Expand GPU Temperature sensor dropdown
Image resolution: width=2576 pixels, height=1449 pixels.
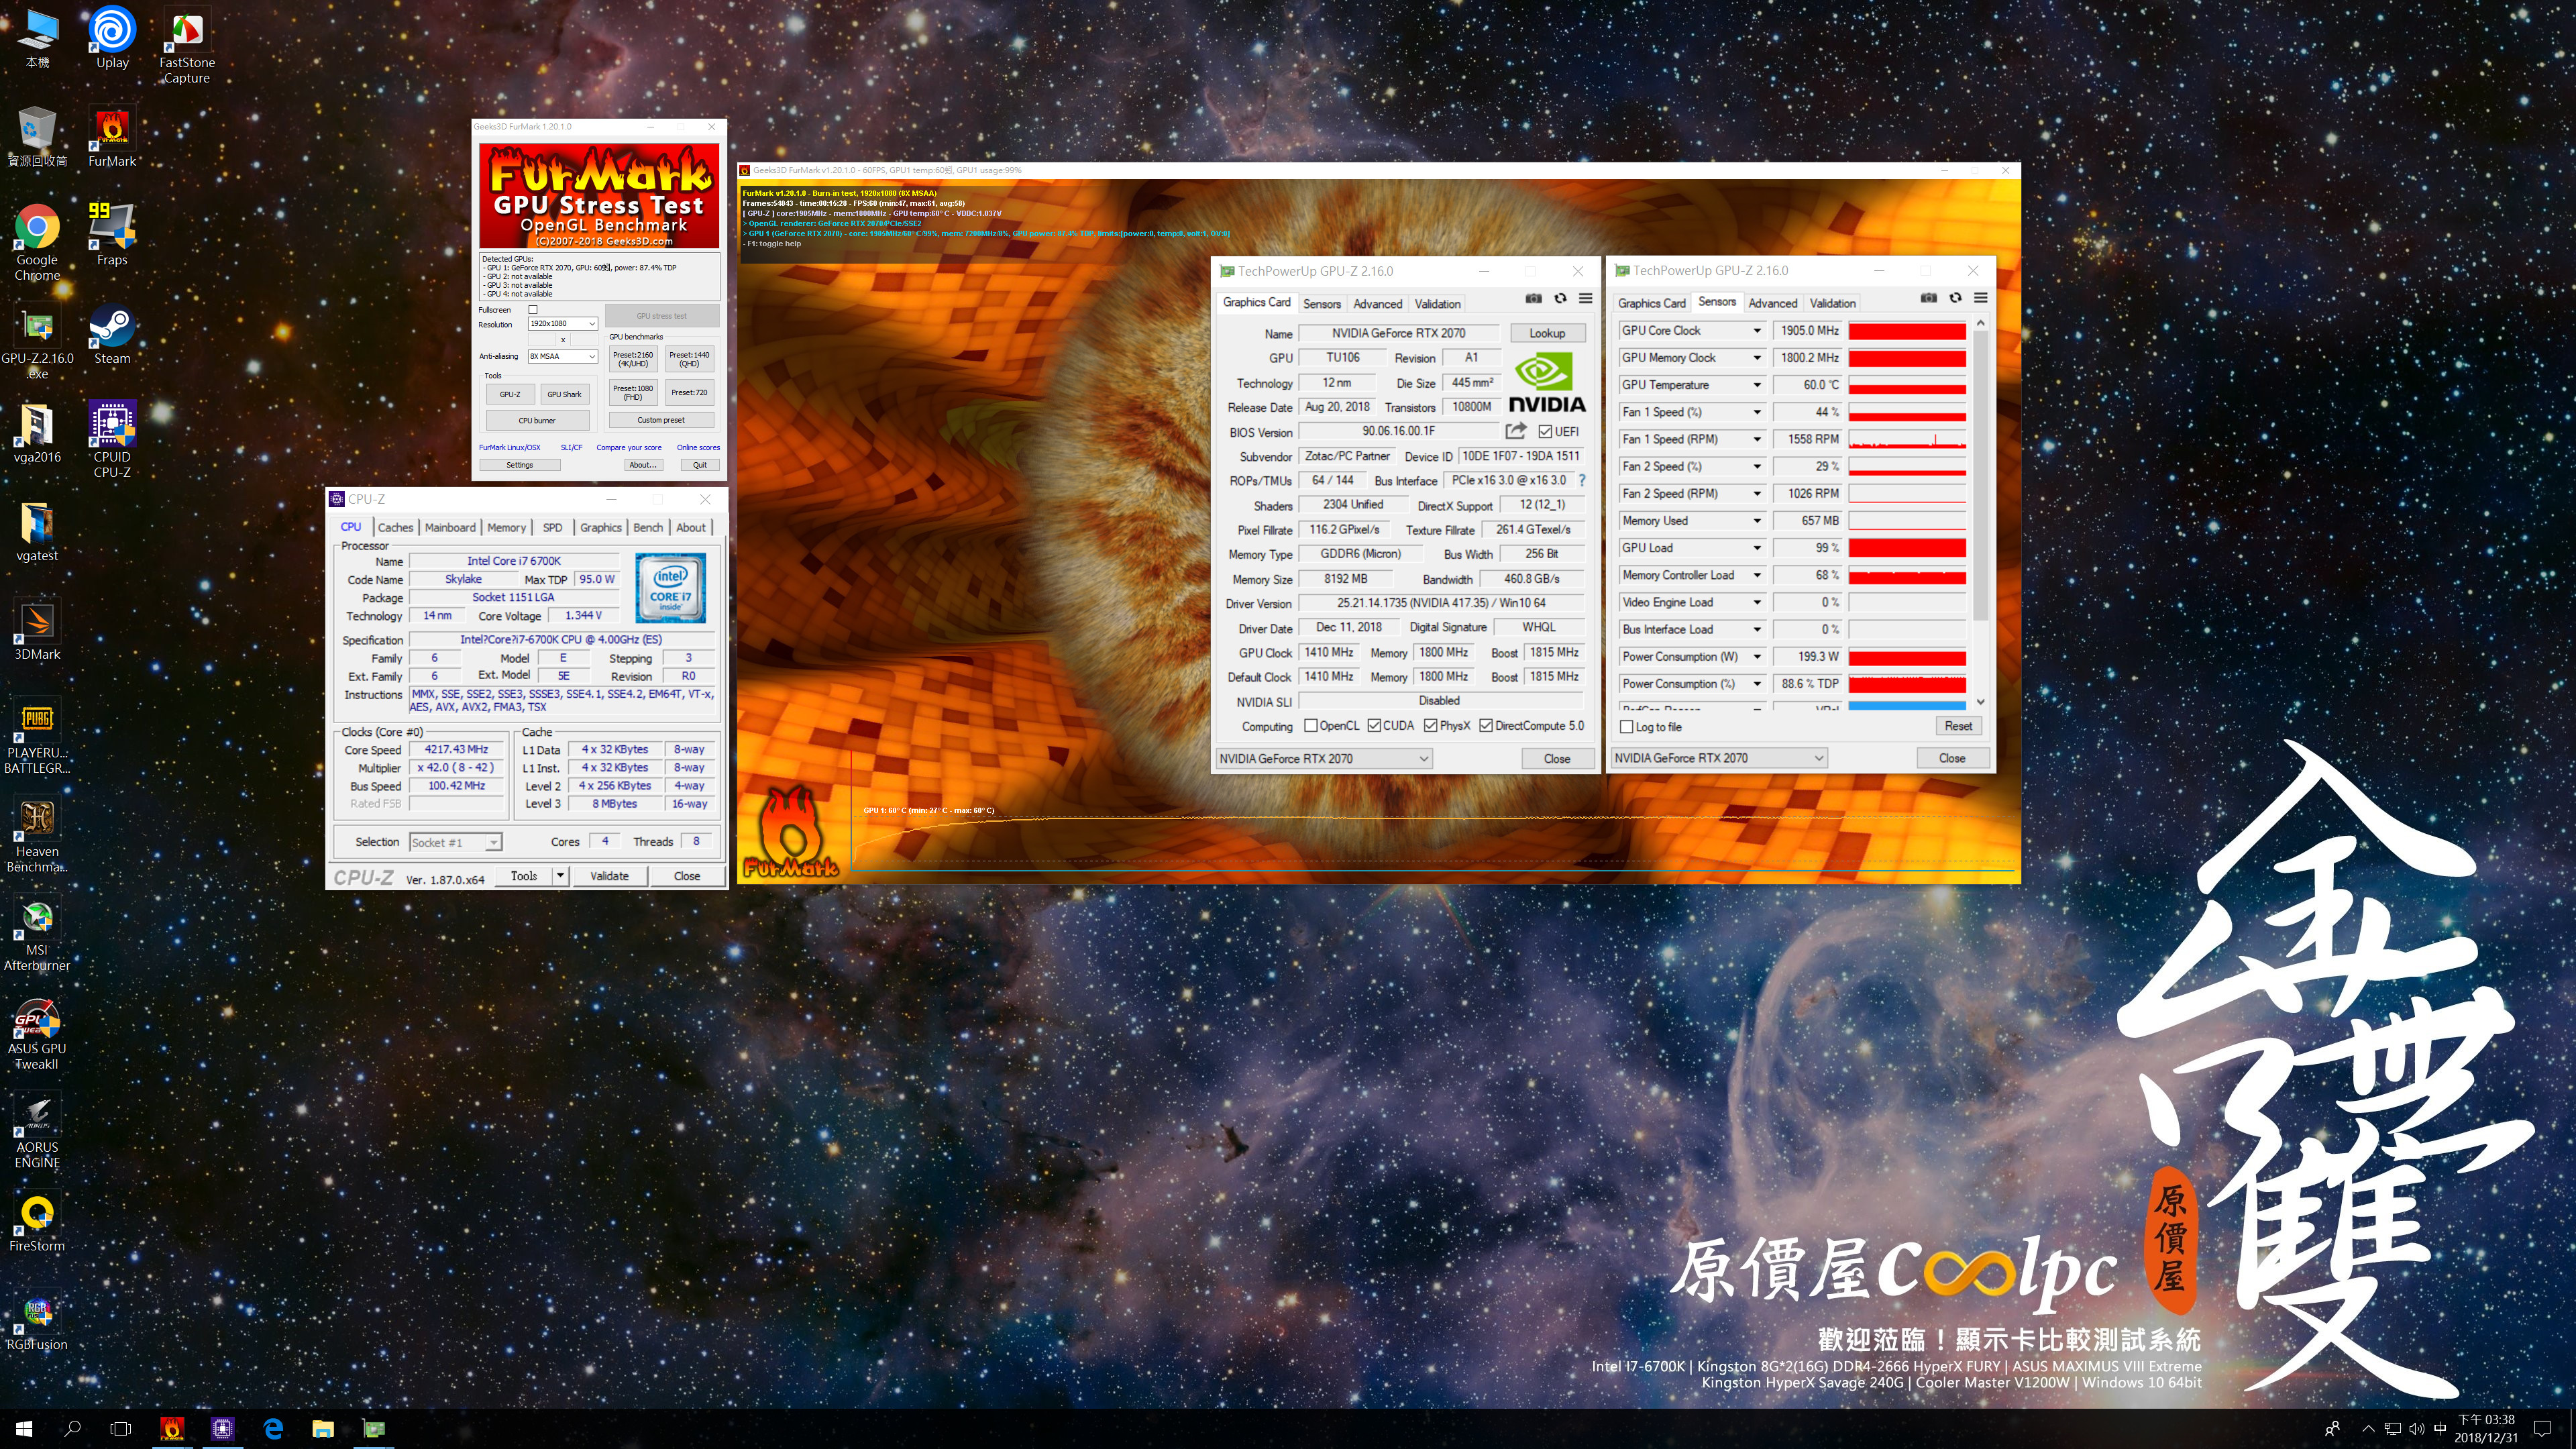1757,385
